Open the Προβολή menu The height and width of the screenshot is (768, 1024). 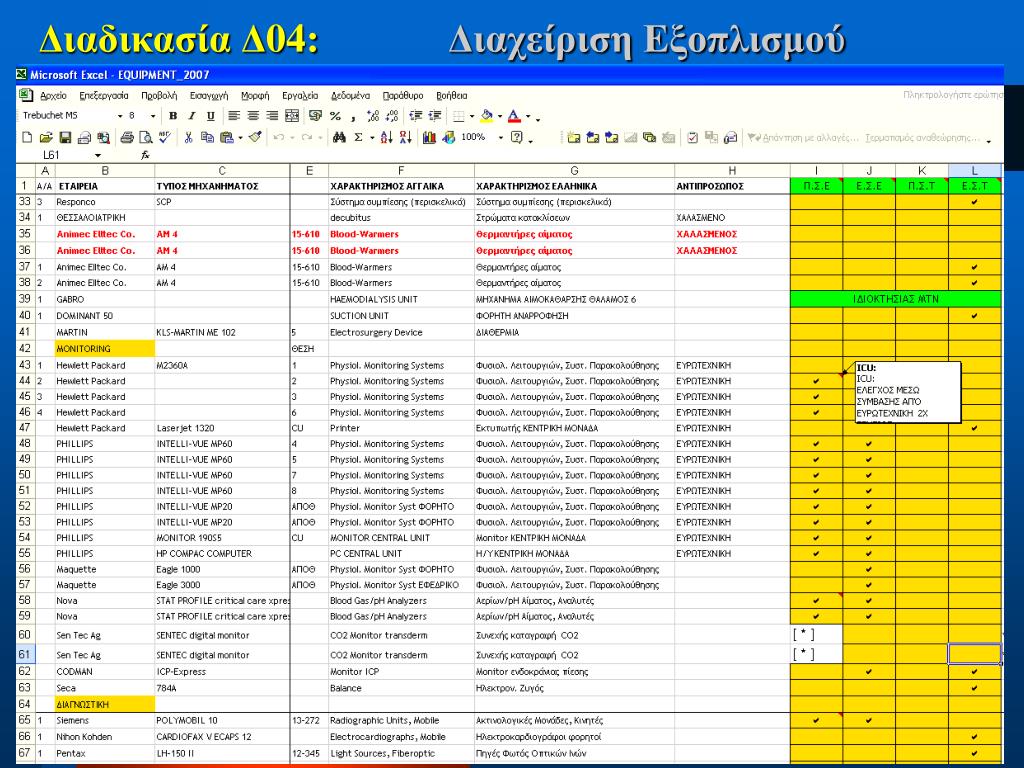coord(159,95)
